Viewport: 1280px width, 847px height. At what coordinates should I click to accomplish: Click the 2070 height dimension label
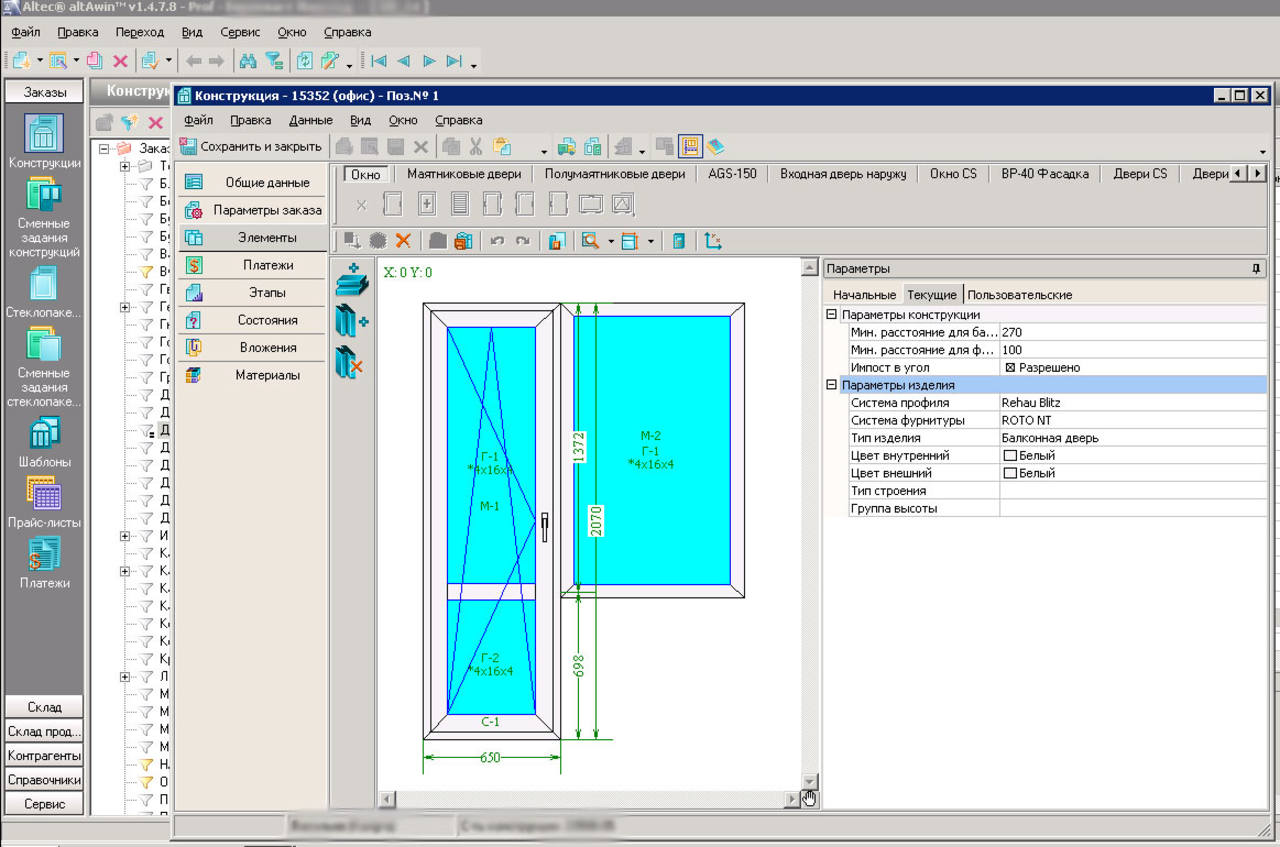[x=596, y=521]
